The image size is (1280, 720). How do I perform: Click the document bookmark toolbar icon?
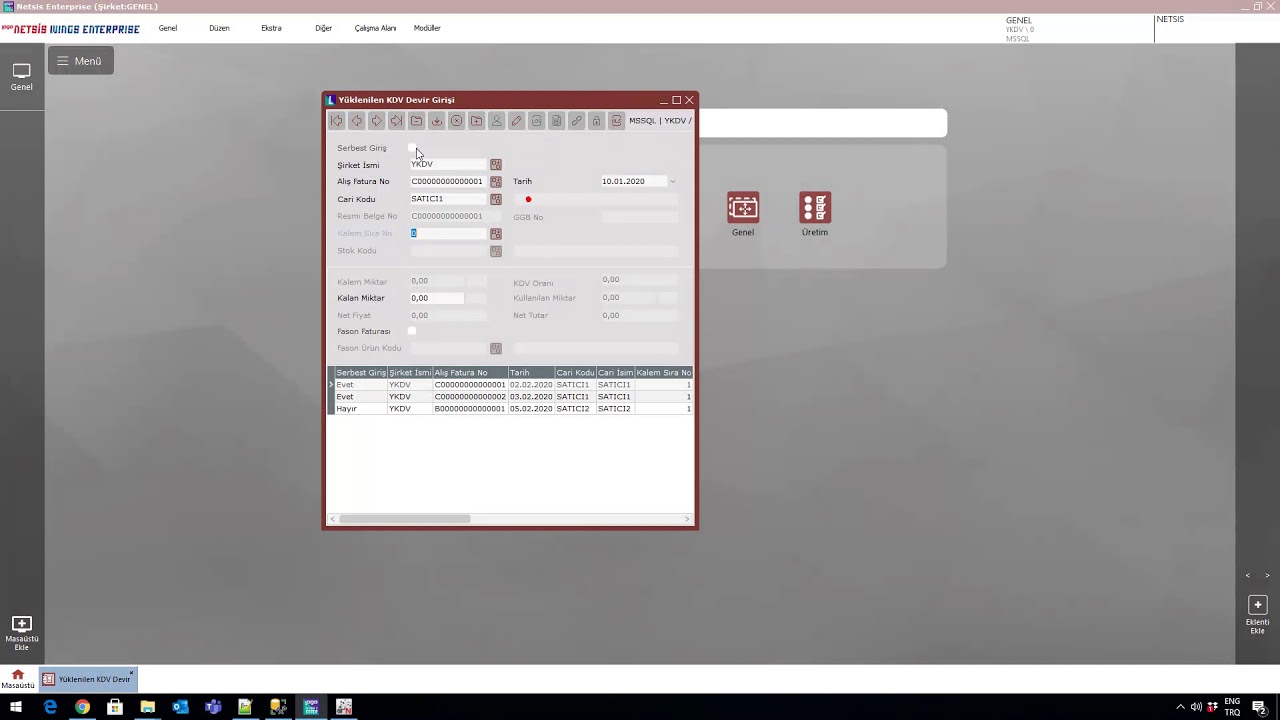557,121
